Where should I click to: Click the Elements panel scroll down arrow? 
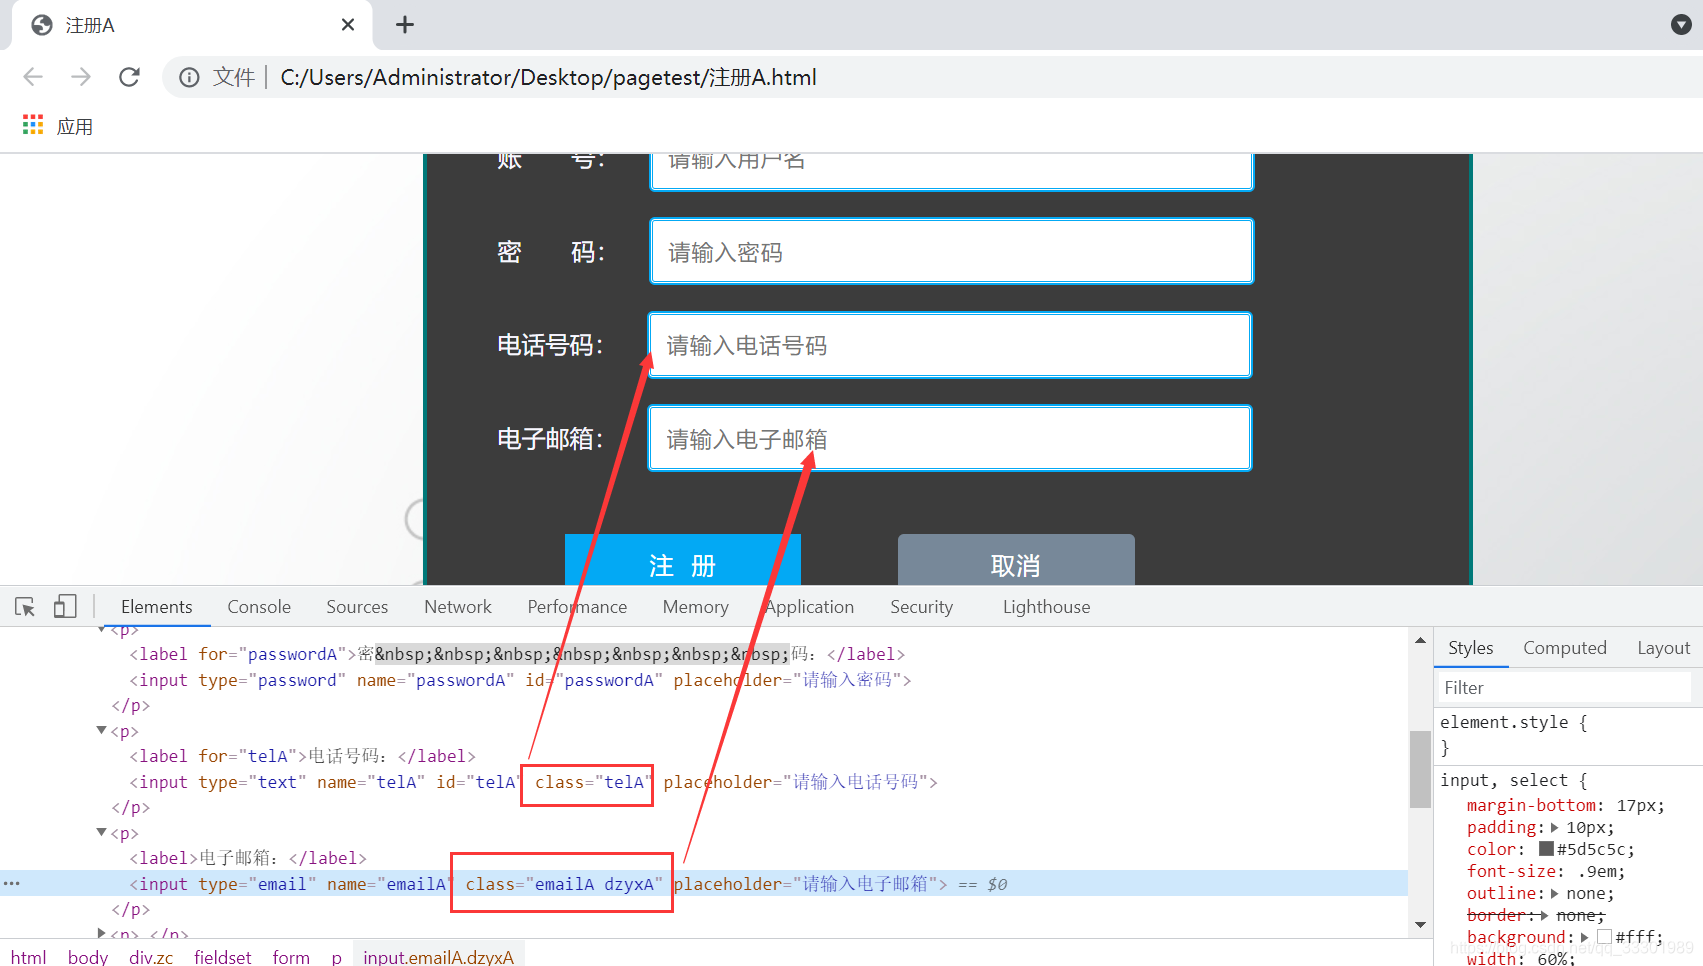point(1420,925)
